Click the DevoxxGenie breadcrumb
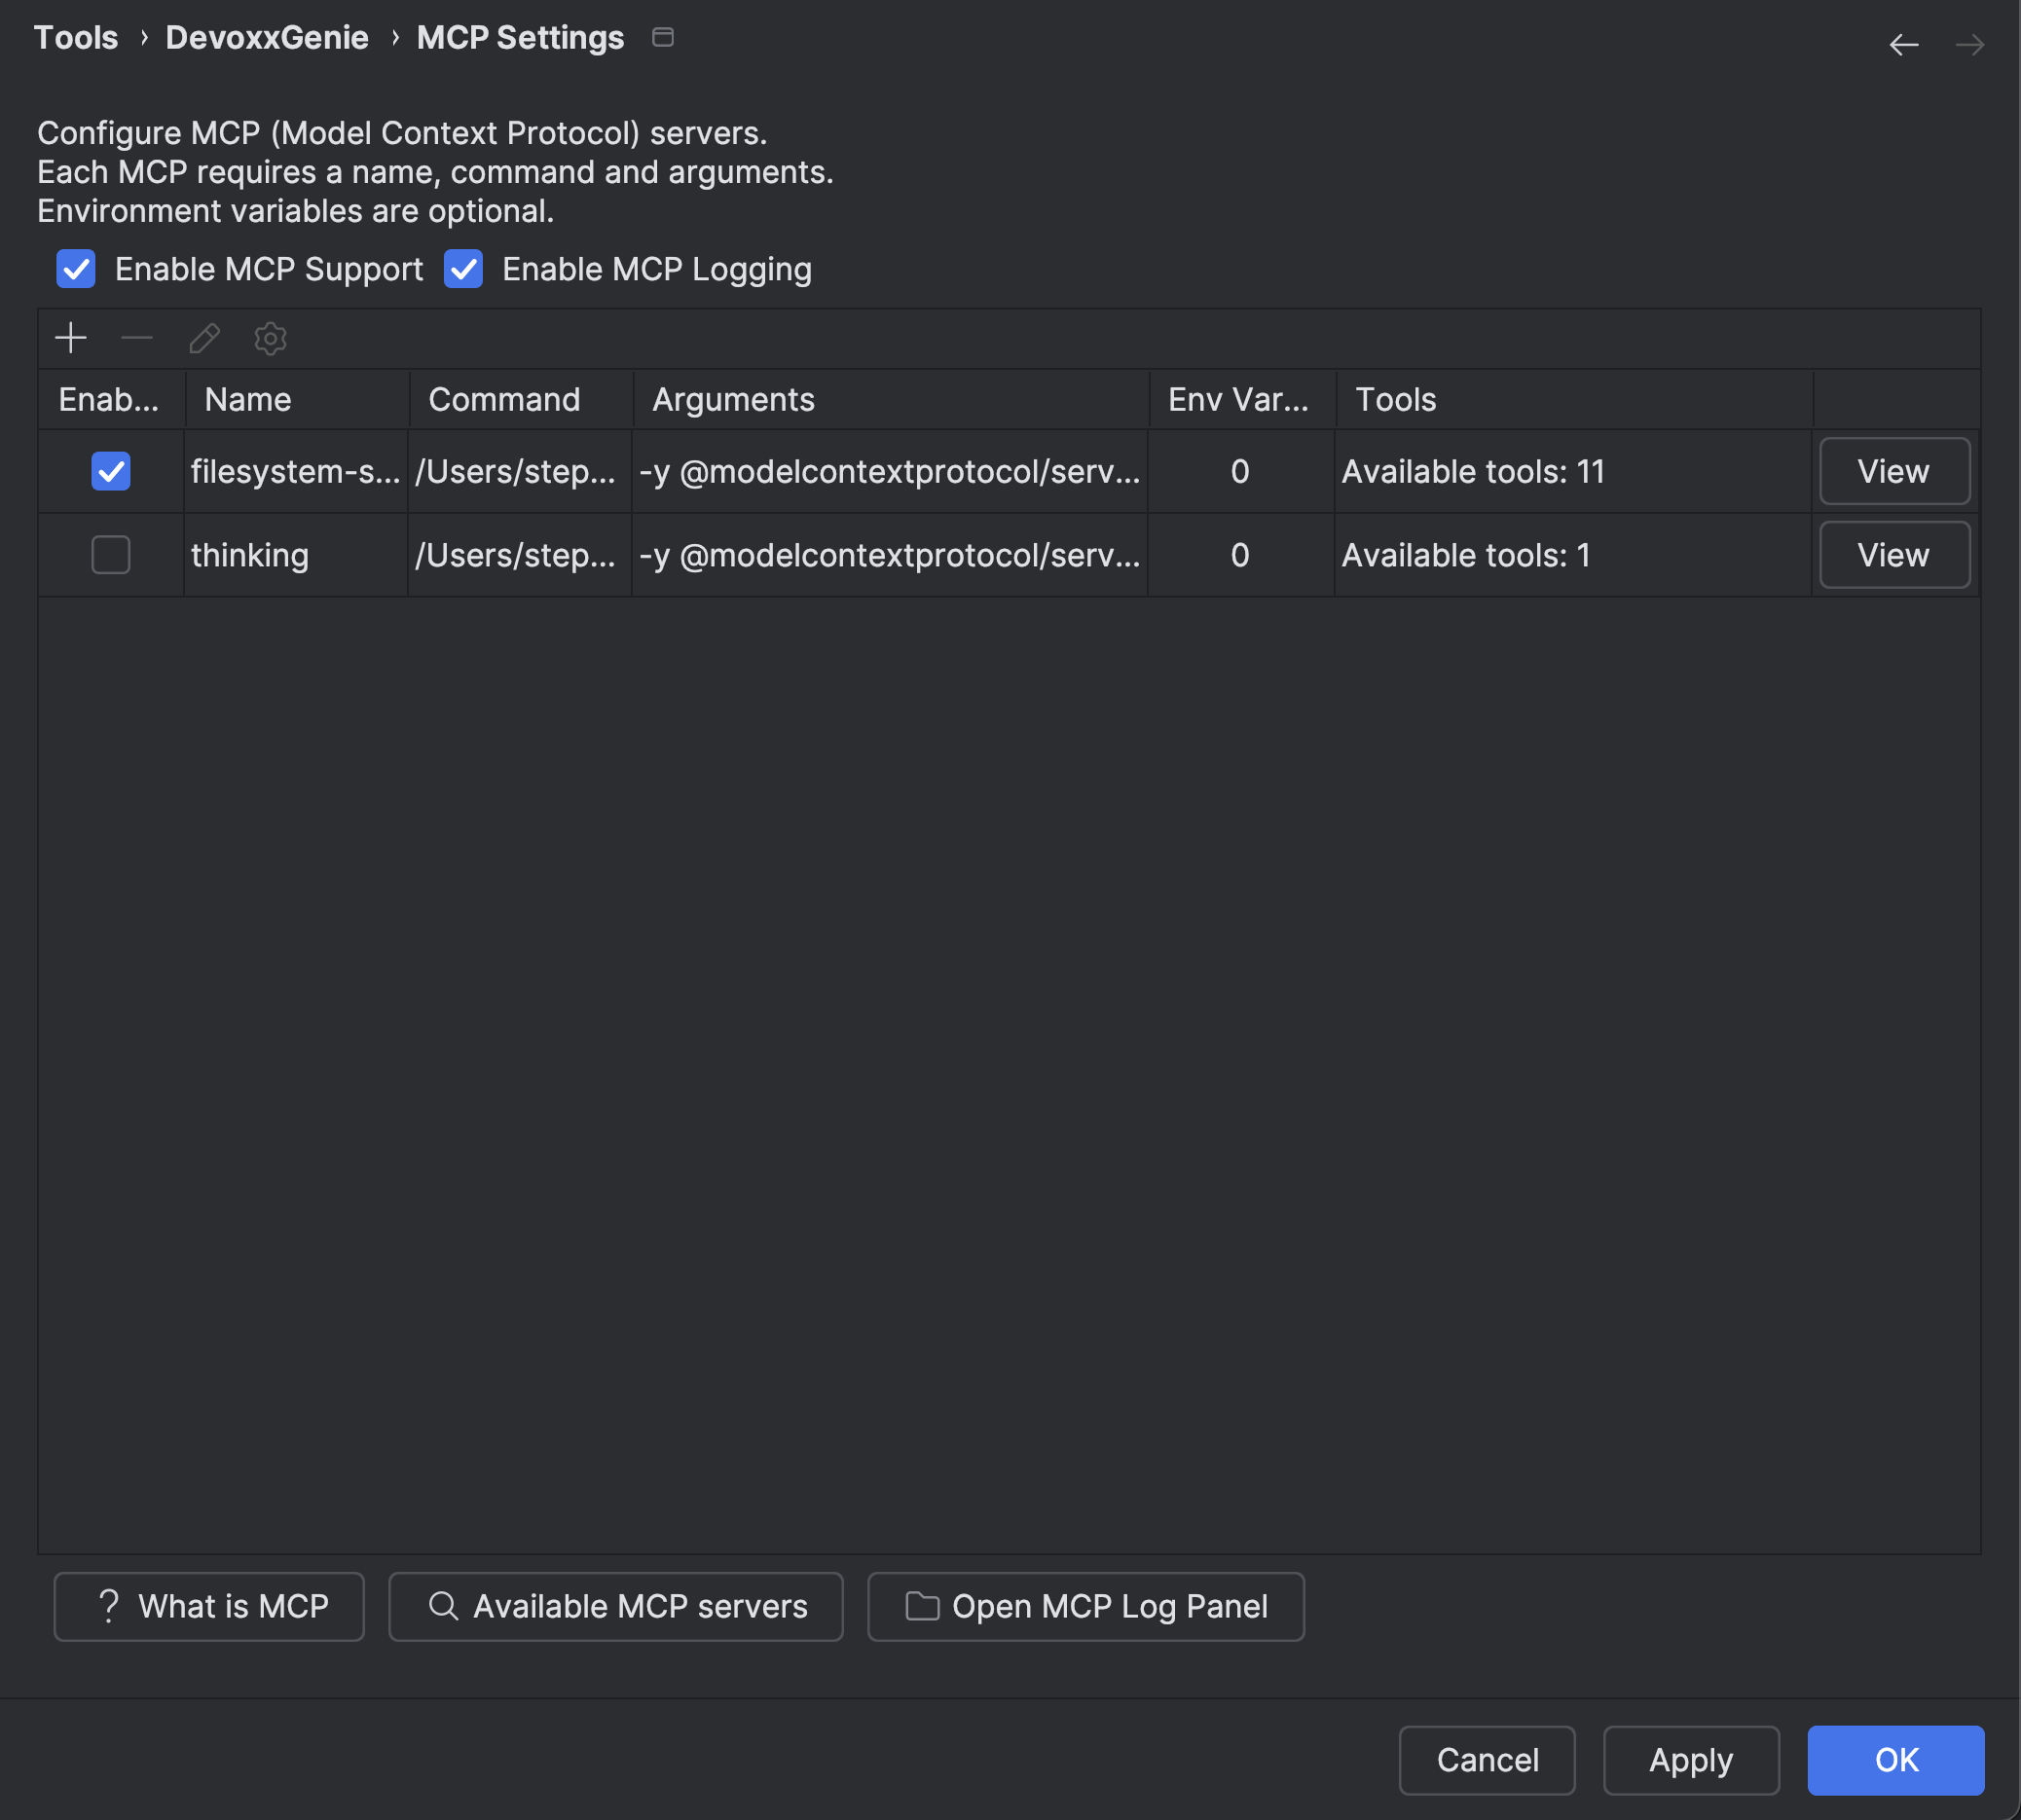 point(266,38)
